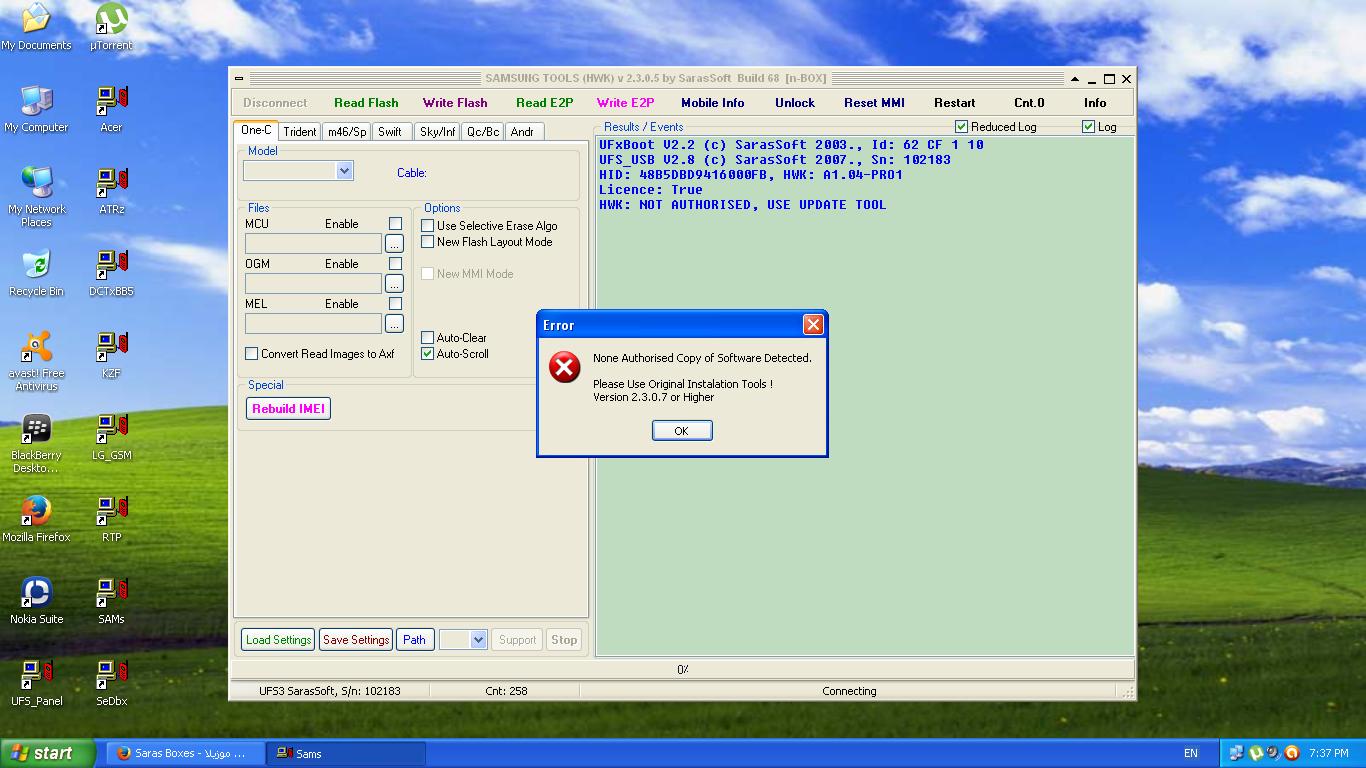
Task: Select the KZF desktop shortcut
Action: (111, 355)
